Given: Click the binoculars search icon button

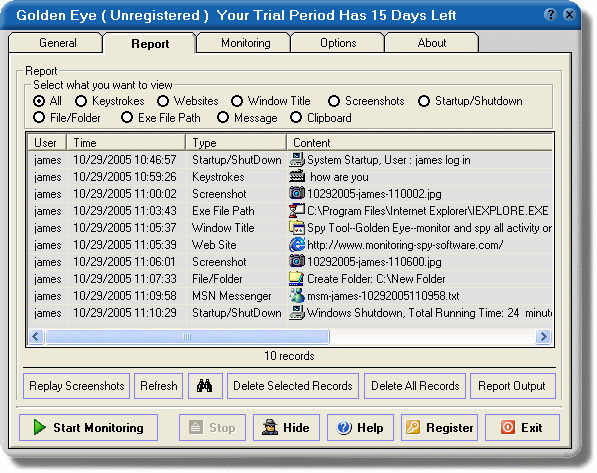Looking at the screenshot, I should point(205,386).
